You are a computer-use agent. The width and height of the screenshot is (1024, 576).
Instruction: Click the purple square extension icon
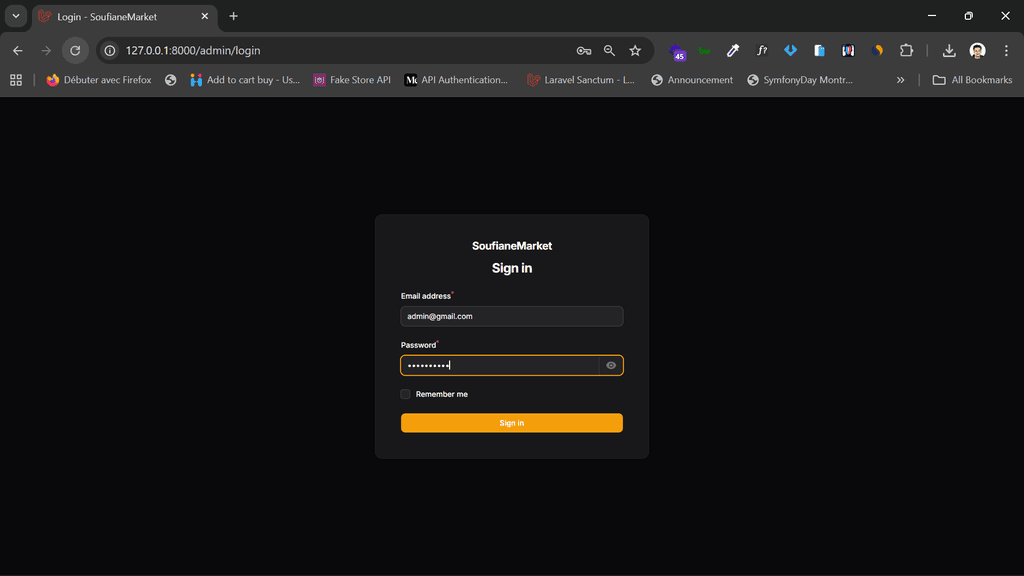[x=848, y=50]
